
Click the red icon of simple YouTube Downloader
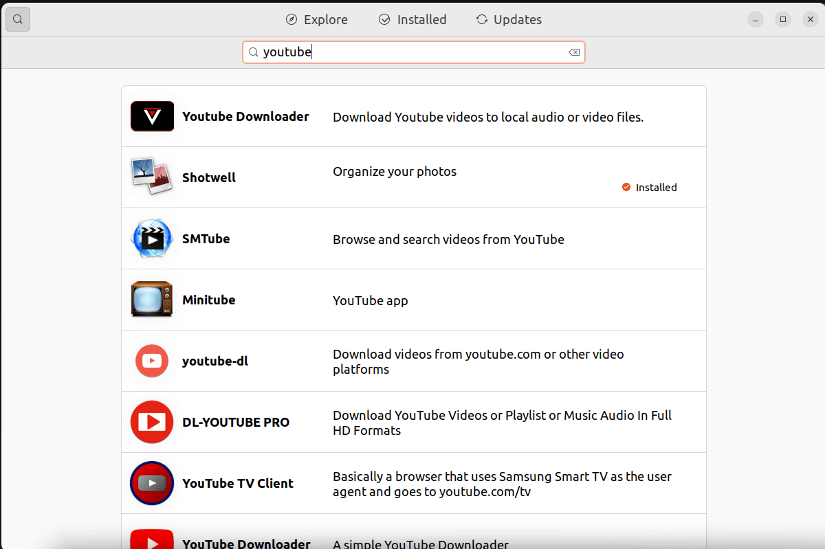click(152, 539)
